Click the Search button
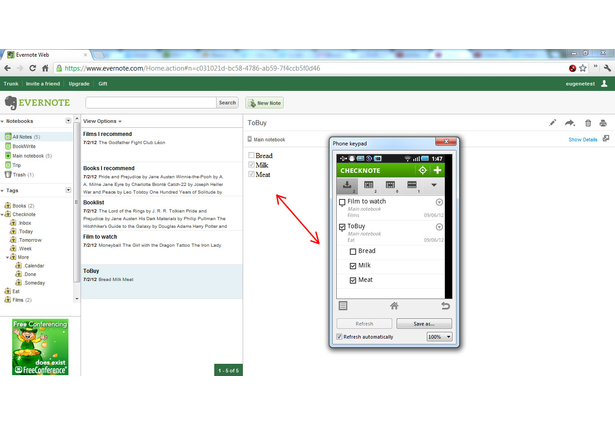615x424 pixels. click(227, 103)
